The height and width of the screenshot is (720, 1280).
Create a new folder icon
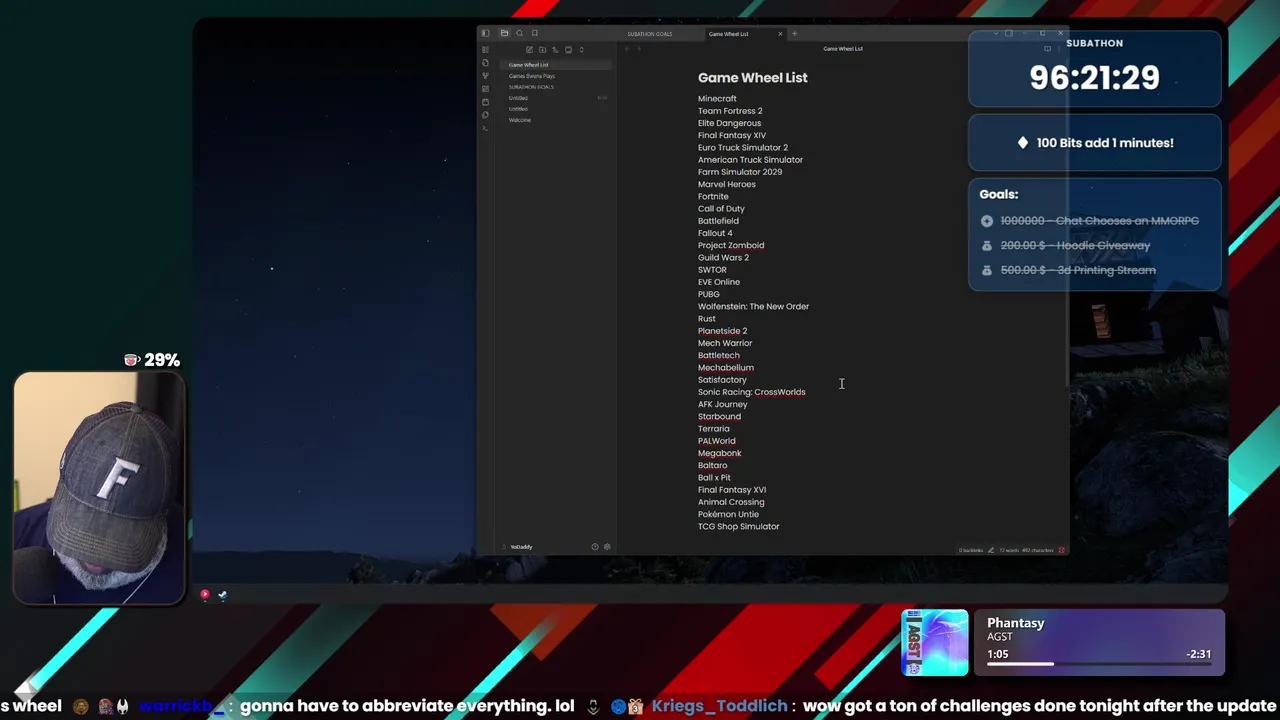(542, 50)
